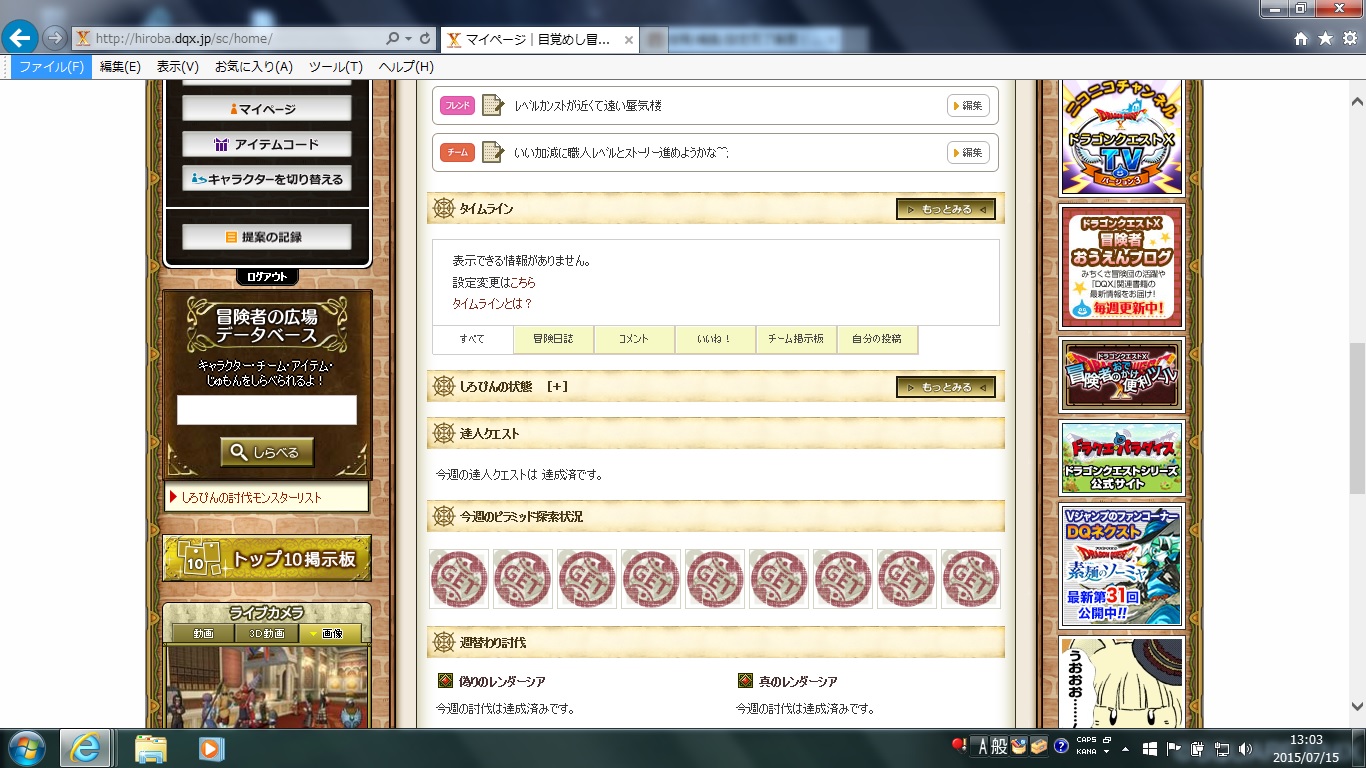Expand しろぴんの状態 with the [+] toggle

click(x=557, y=387)
